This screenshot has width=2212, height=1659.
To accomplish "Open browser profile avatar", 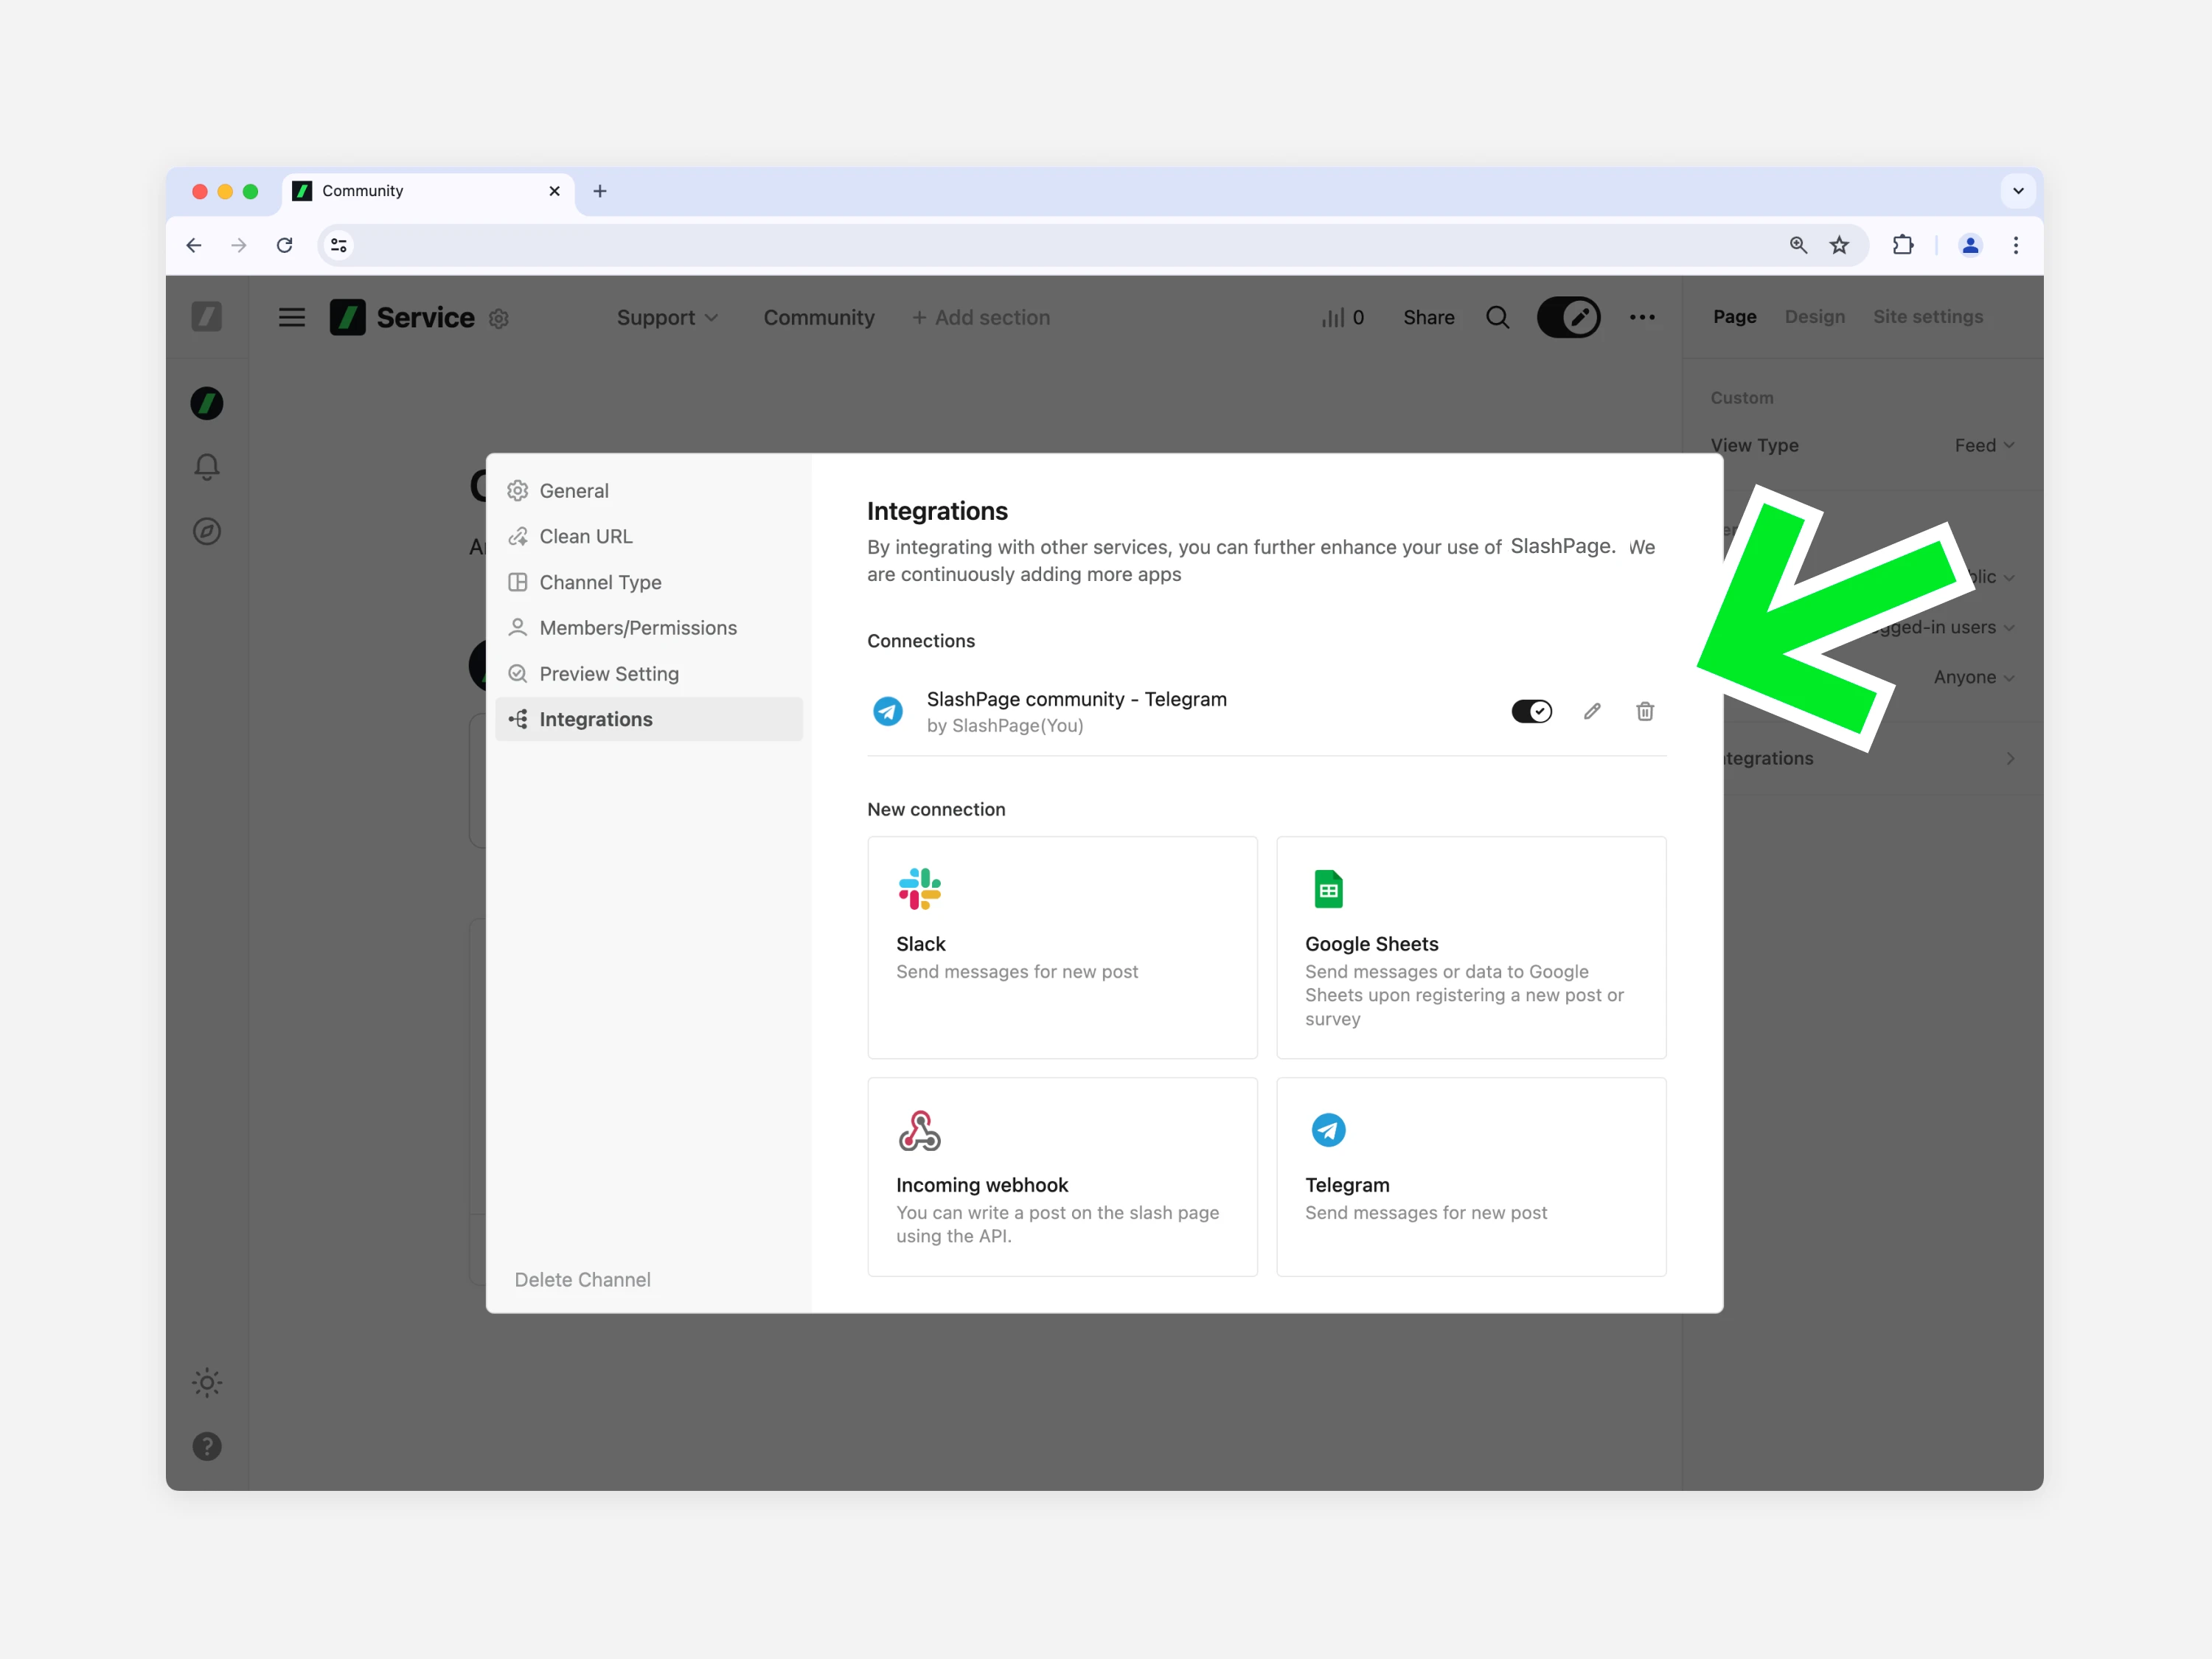I will pyautogui.click(x=1970, y=245).
